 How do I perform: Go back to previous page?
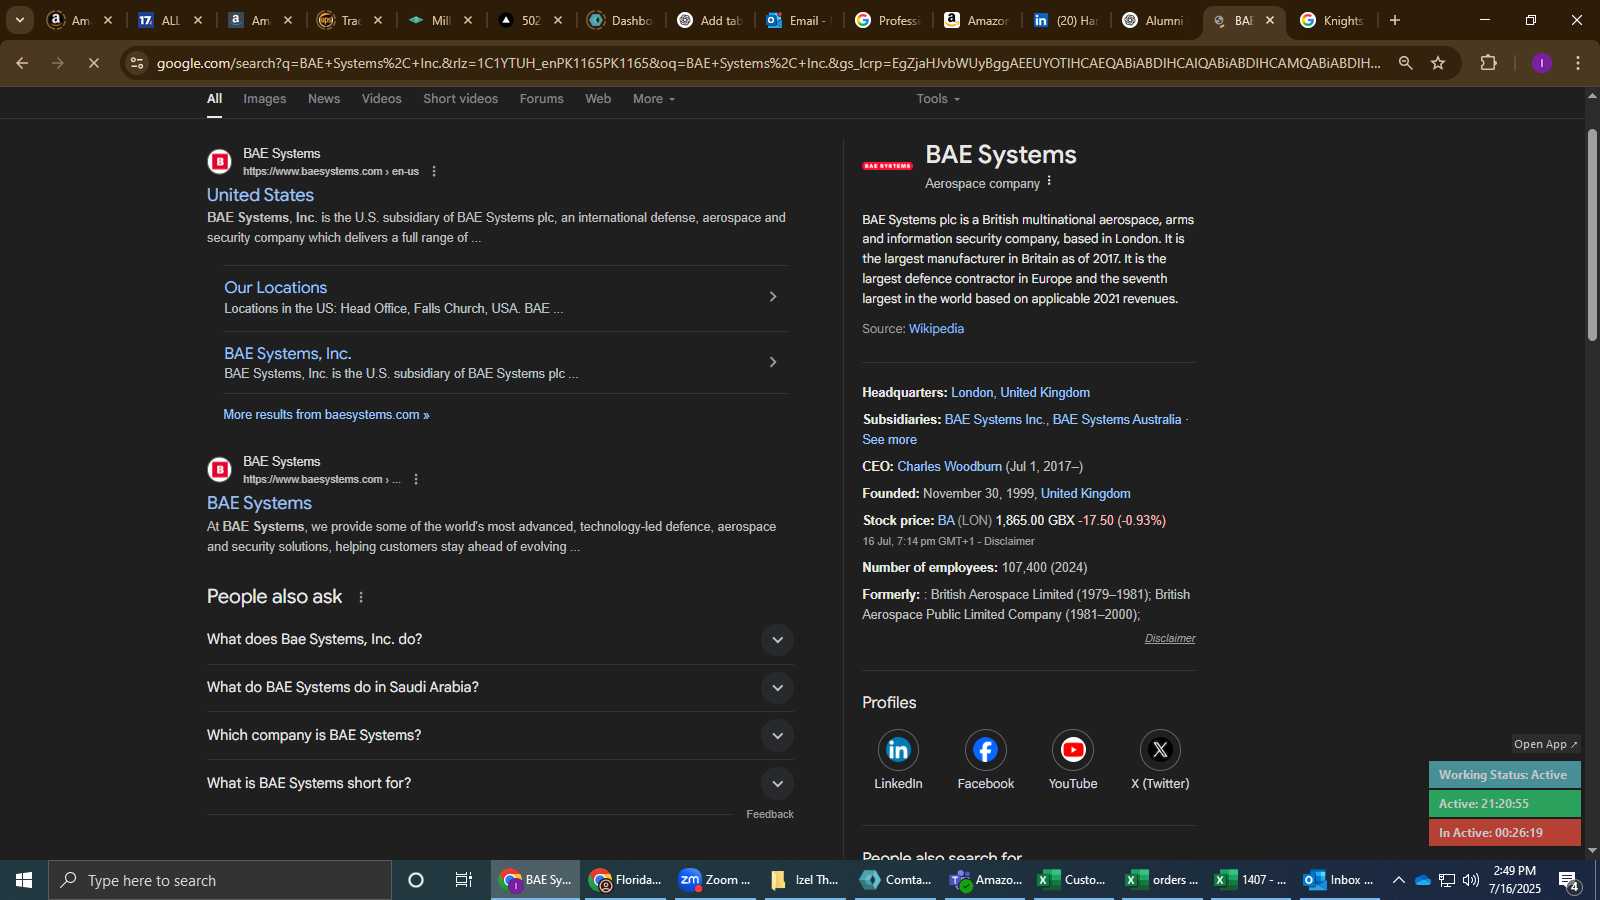[x=22, y=63]
